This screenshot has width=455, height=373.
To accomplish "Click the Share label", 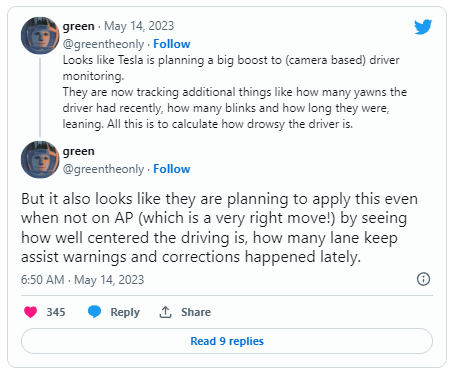I will point(196,312).
